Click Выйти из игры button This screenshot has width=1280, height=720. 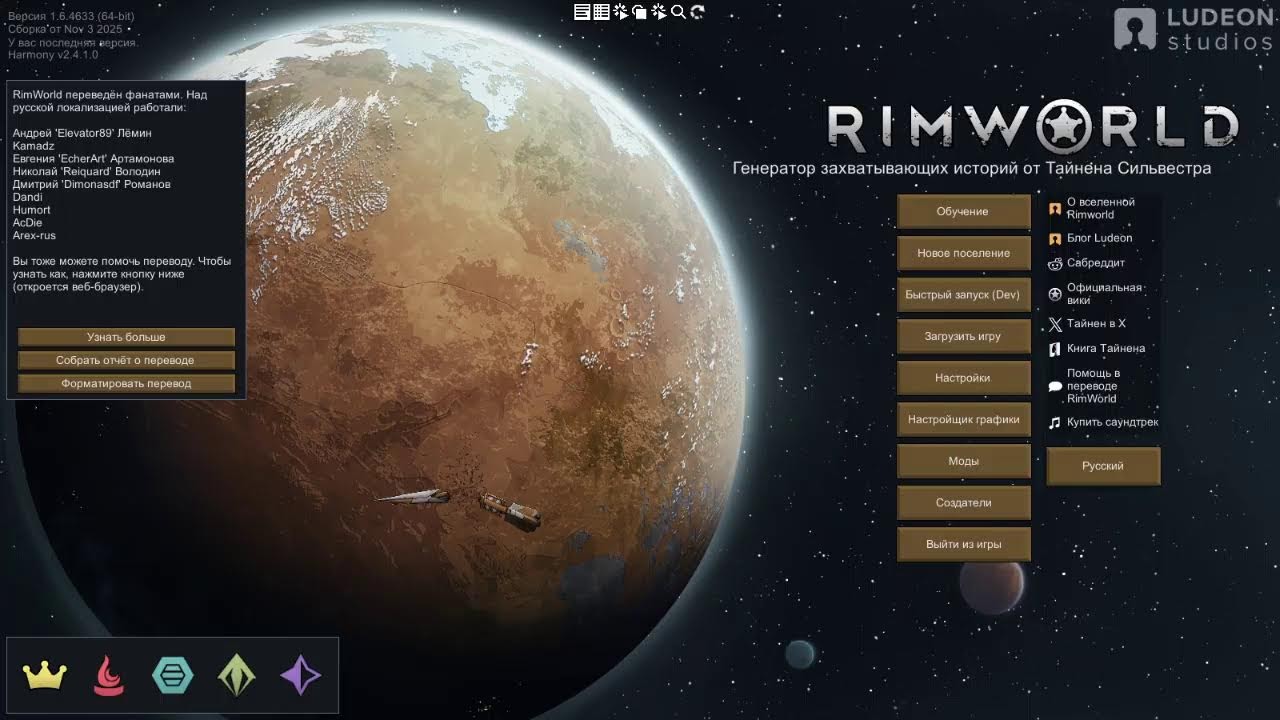(963, 544)
